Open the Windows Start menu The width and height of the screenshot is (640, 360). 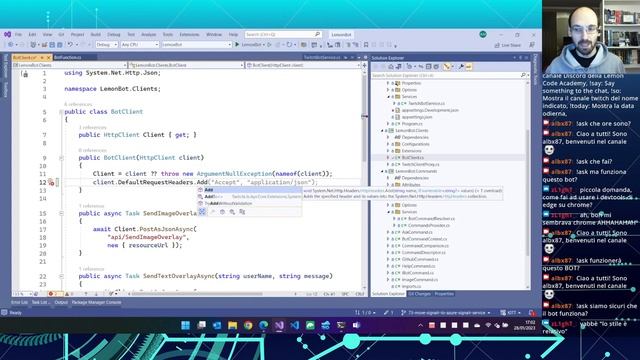pyautogui.click(x=185, y=325)
